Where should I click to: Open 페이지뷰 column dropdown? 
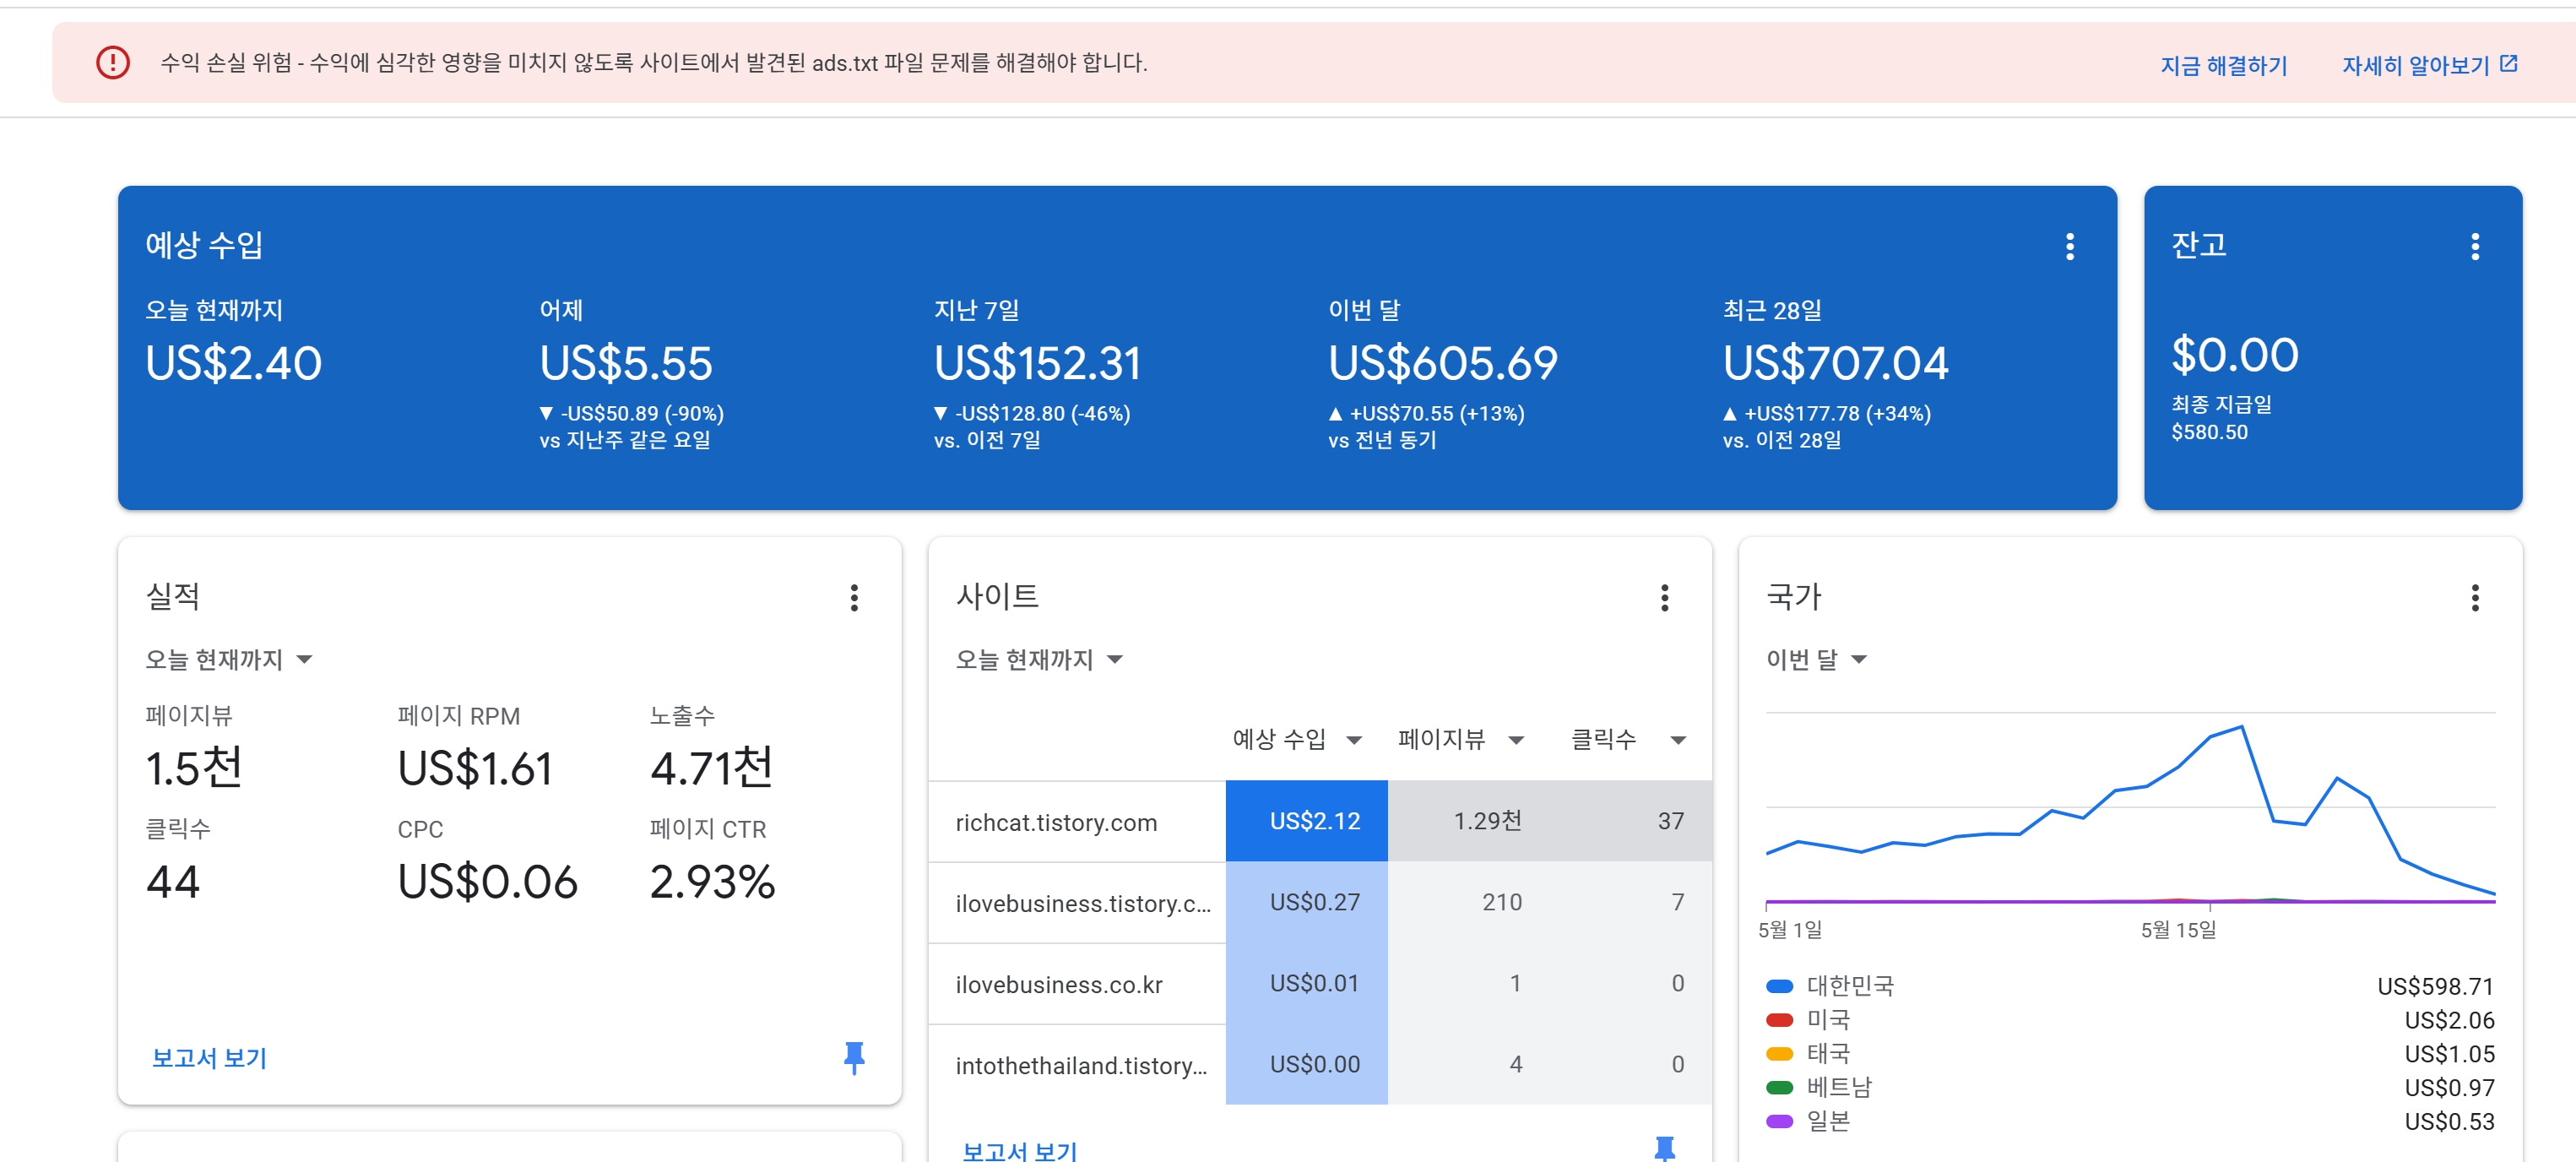(1516, 740)
